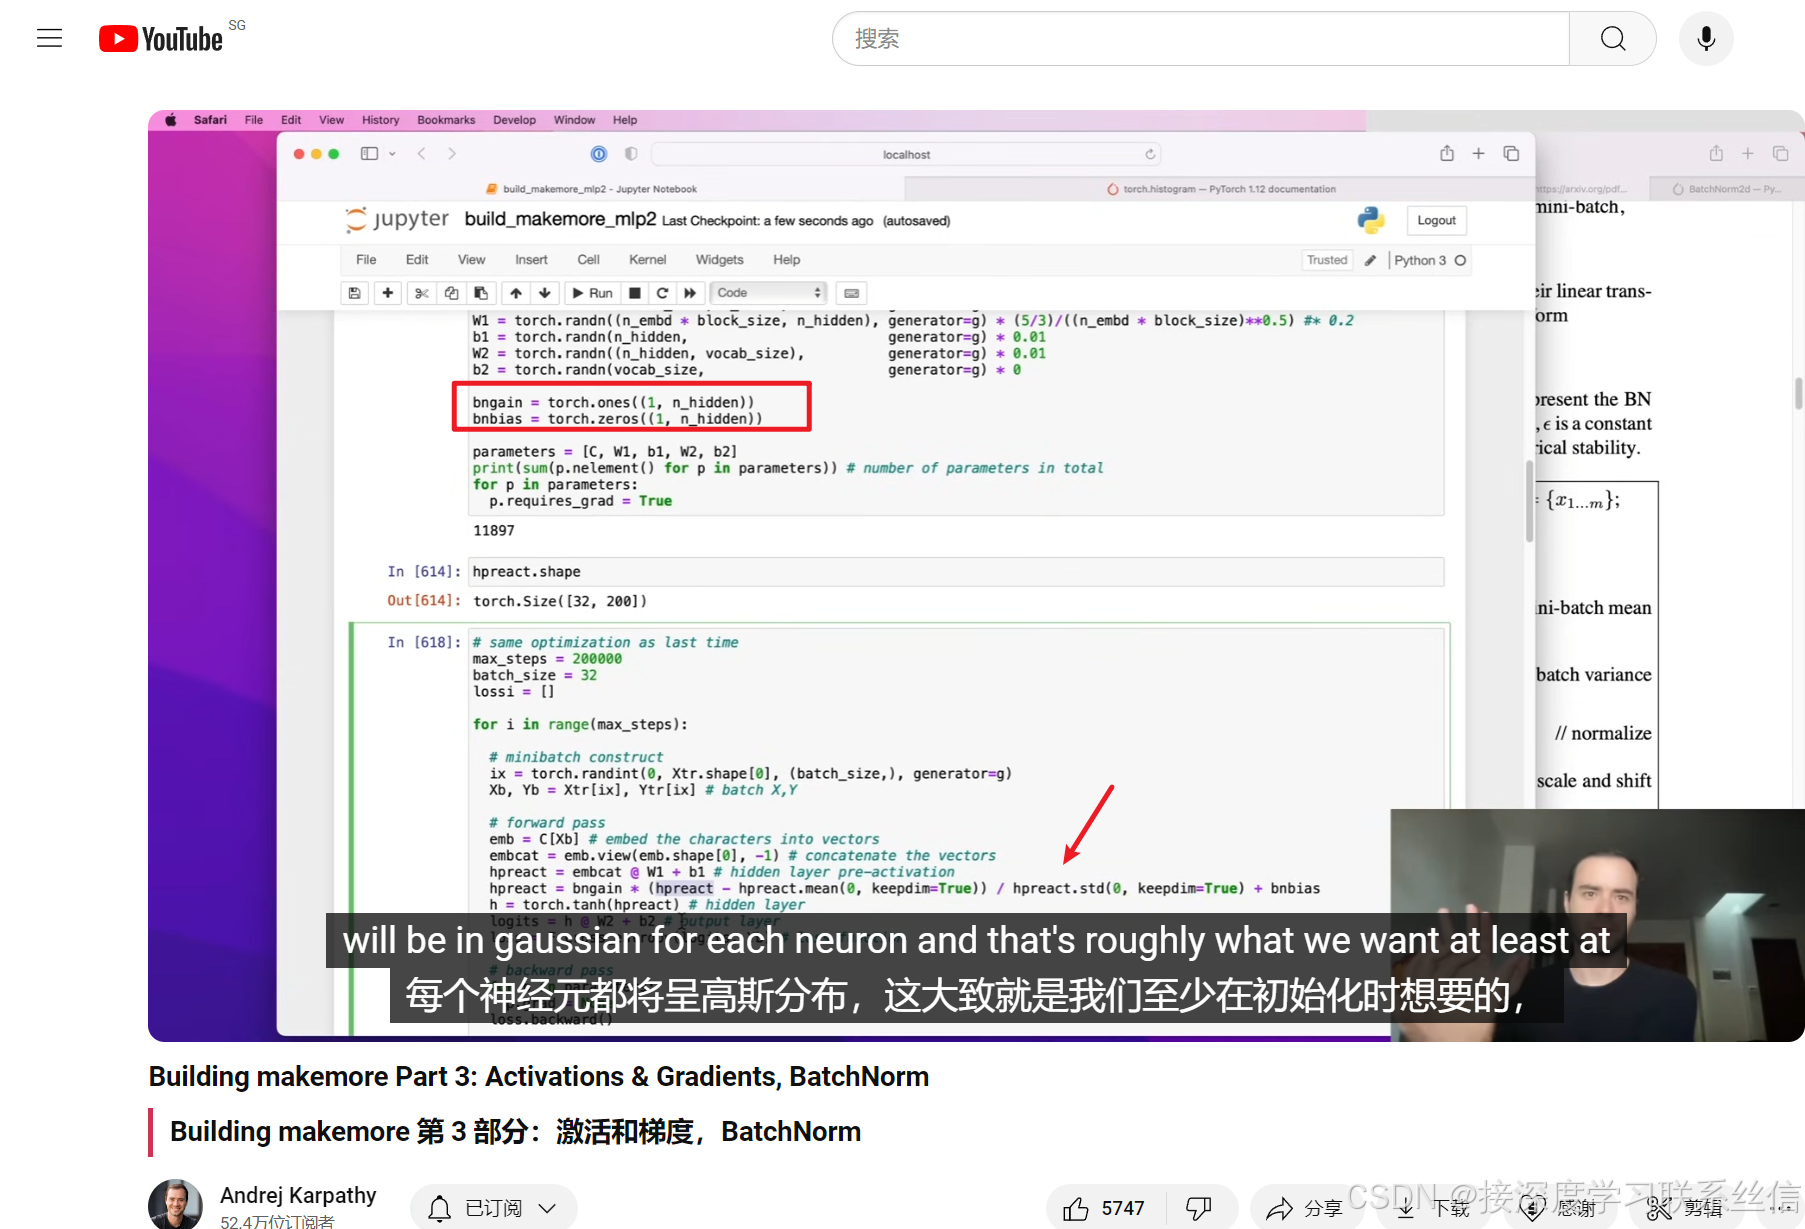Click the BatchNorm2d tab in background Safari window

[x=1726, y=189]
